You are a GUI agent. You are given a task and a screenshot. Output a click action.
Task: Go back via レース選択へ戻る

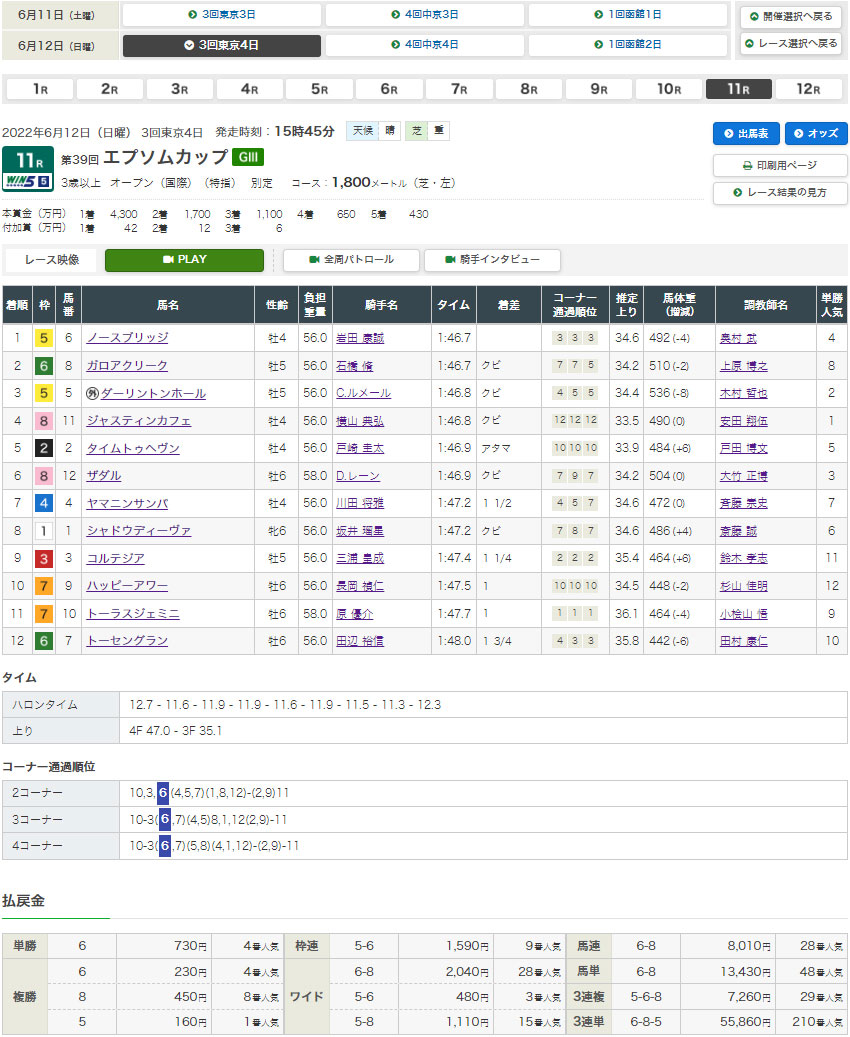click(x=790, y=44)
